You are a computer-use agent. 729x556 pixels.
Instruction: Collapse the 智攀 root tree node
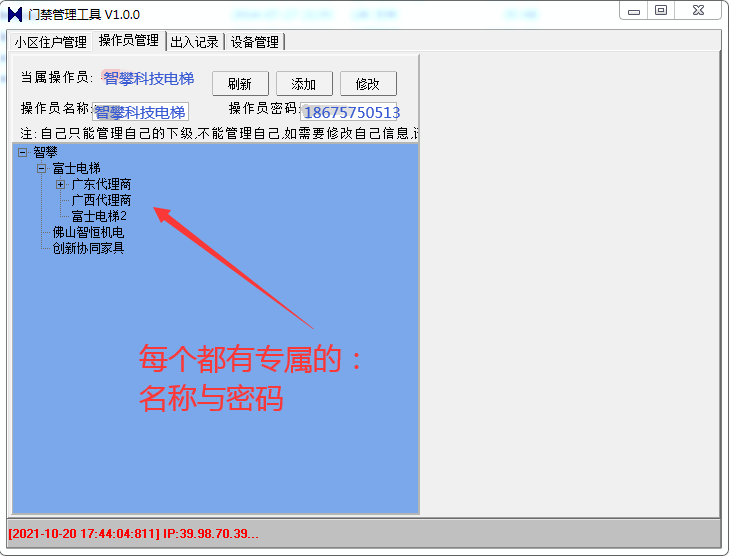(22, 152)
